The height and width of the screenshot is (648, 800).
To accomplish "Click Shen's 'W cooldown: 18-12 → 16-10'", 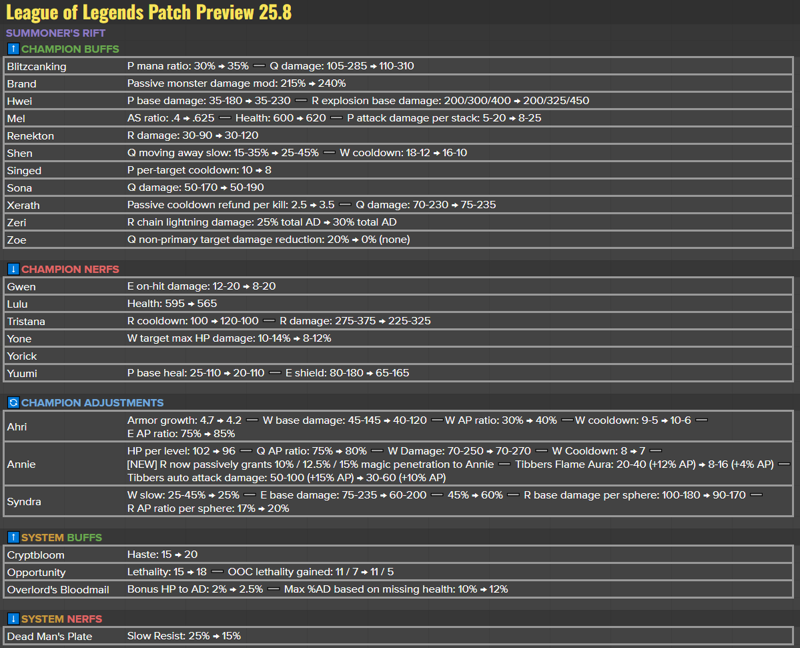I will tap(403, 153).
